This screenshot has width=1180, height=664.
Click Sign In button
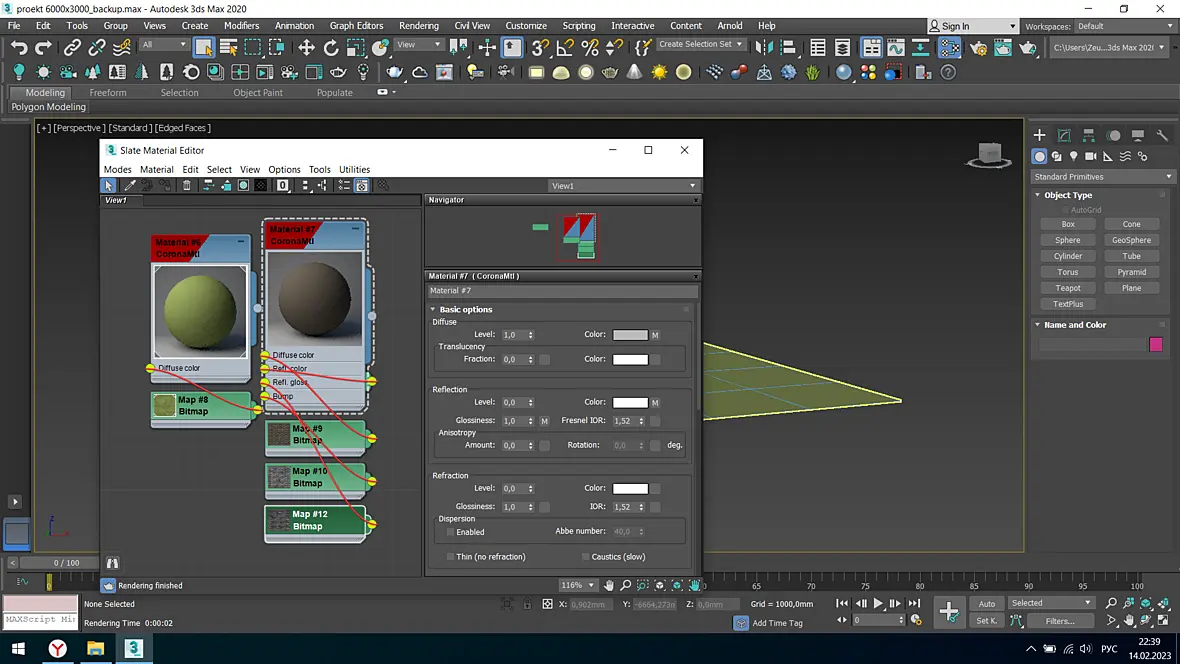click(x=972, y=26)
